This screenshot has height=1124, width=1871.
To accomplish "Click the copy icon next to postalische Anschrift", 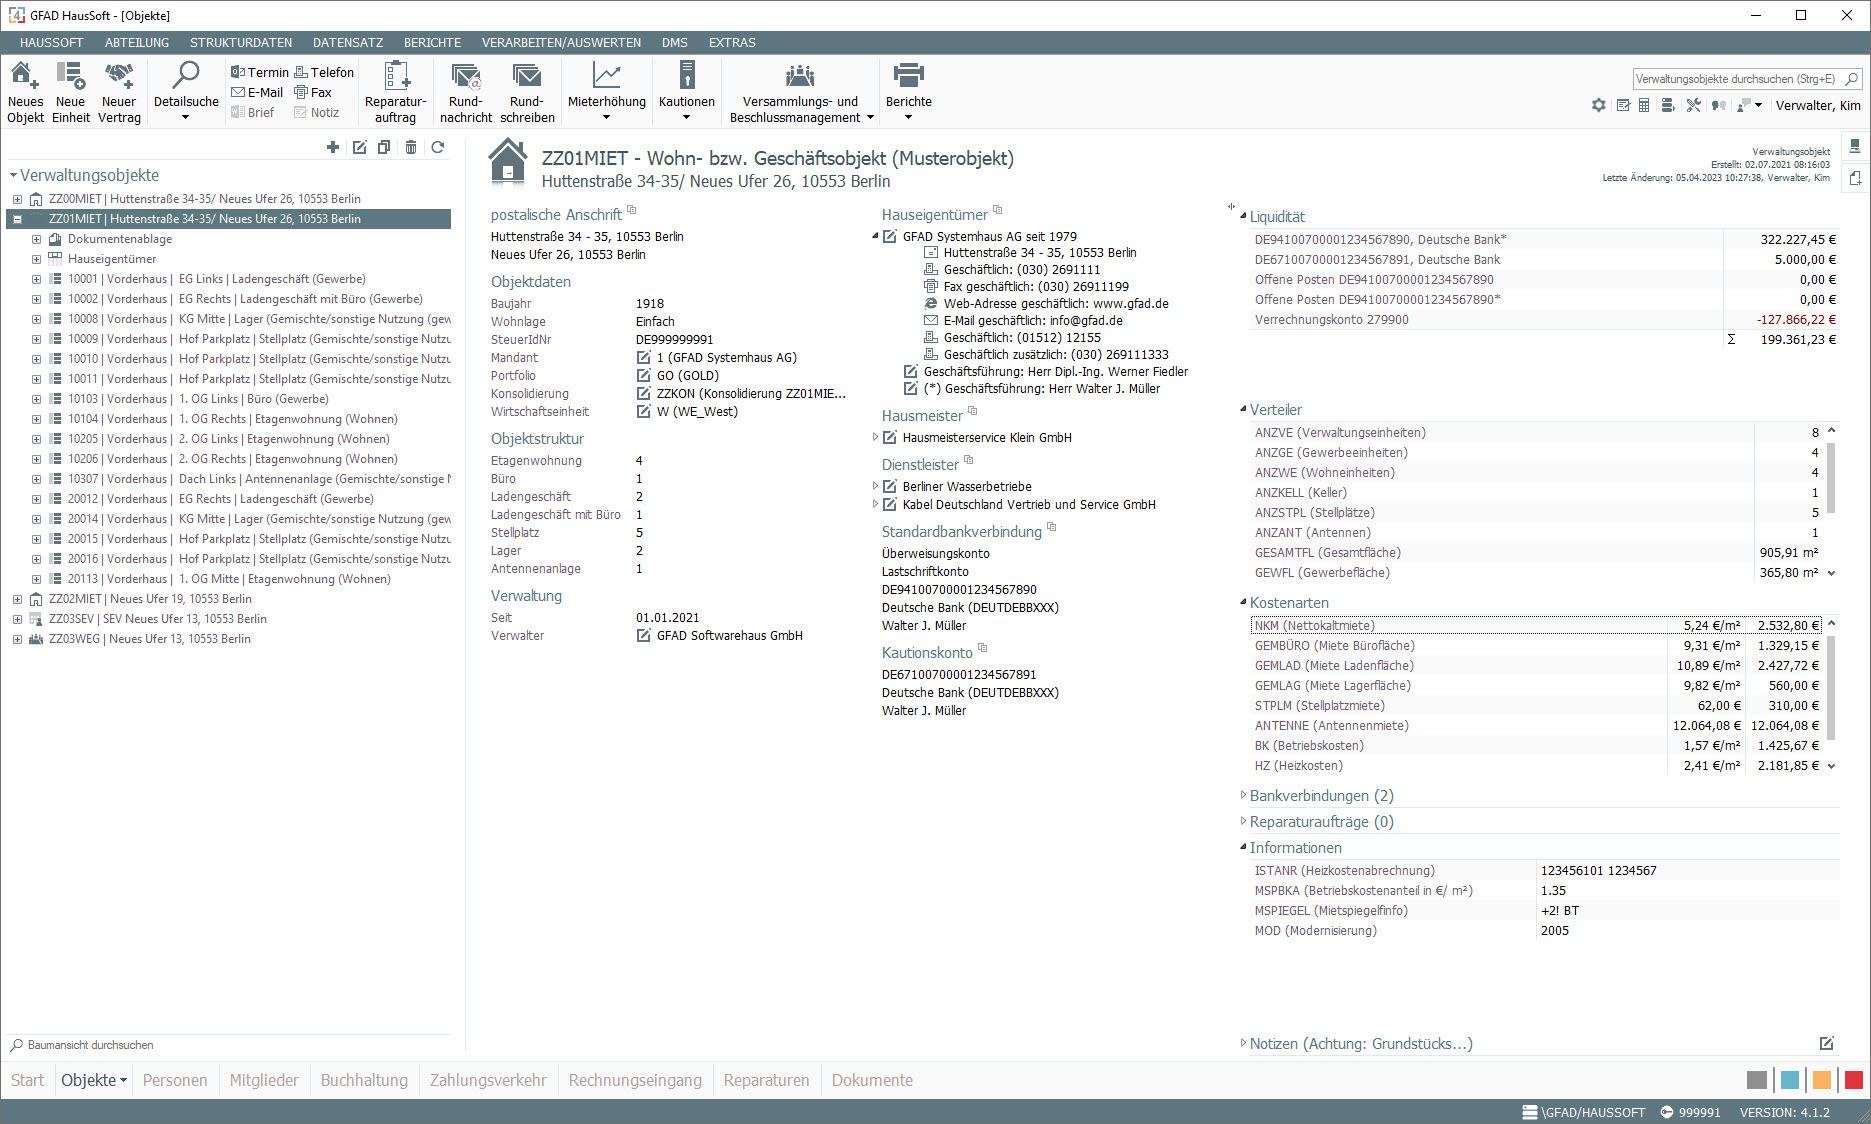I will [631, 211].
